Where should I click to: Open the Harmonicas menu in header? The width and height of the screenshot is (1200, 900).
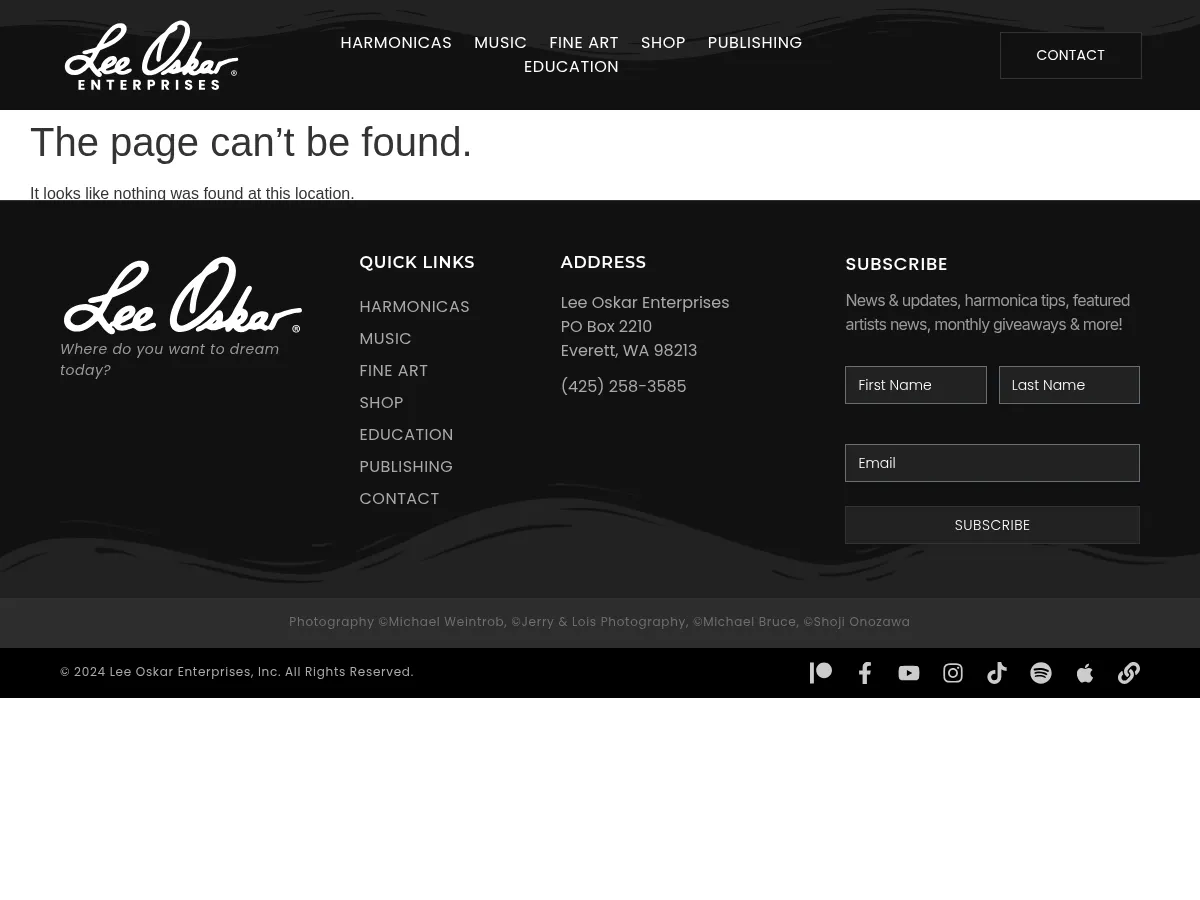[396, 43]
